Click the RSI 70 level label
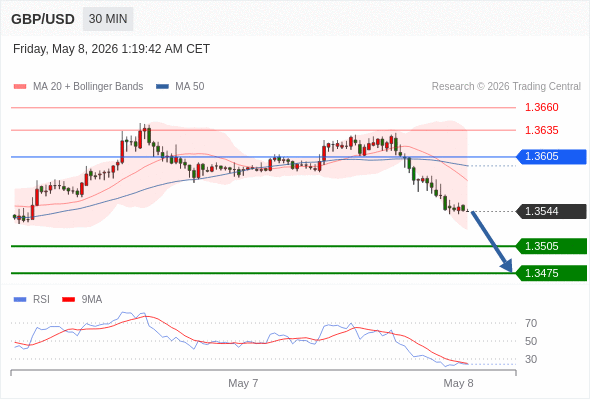The image size is (590, 400). point(531,323)
